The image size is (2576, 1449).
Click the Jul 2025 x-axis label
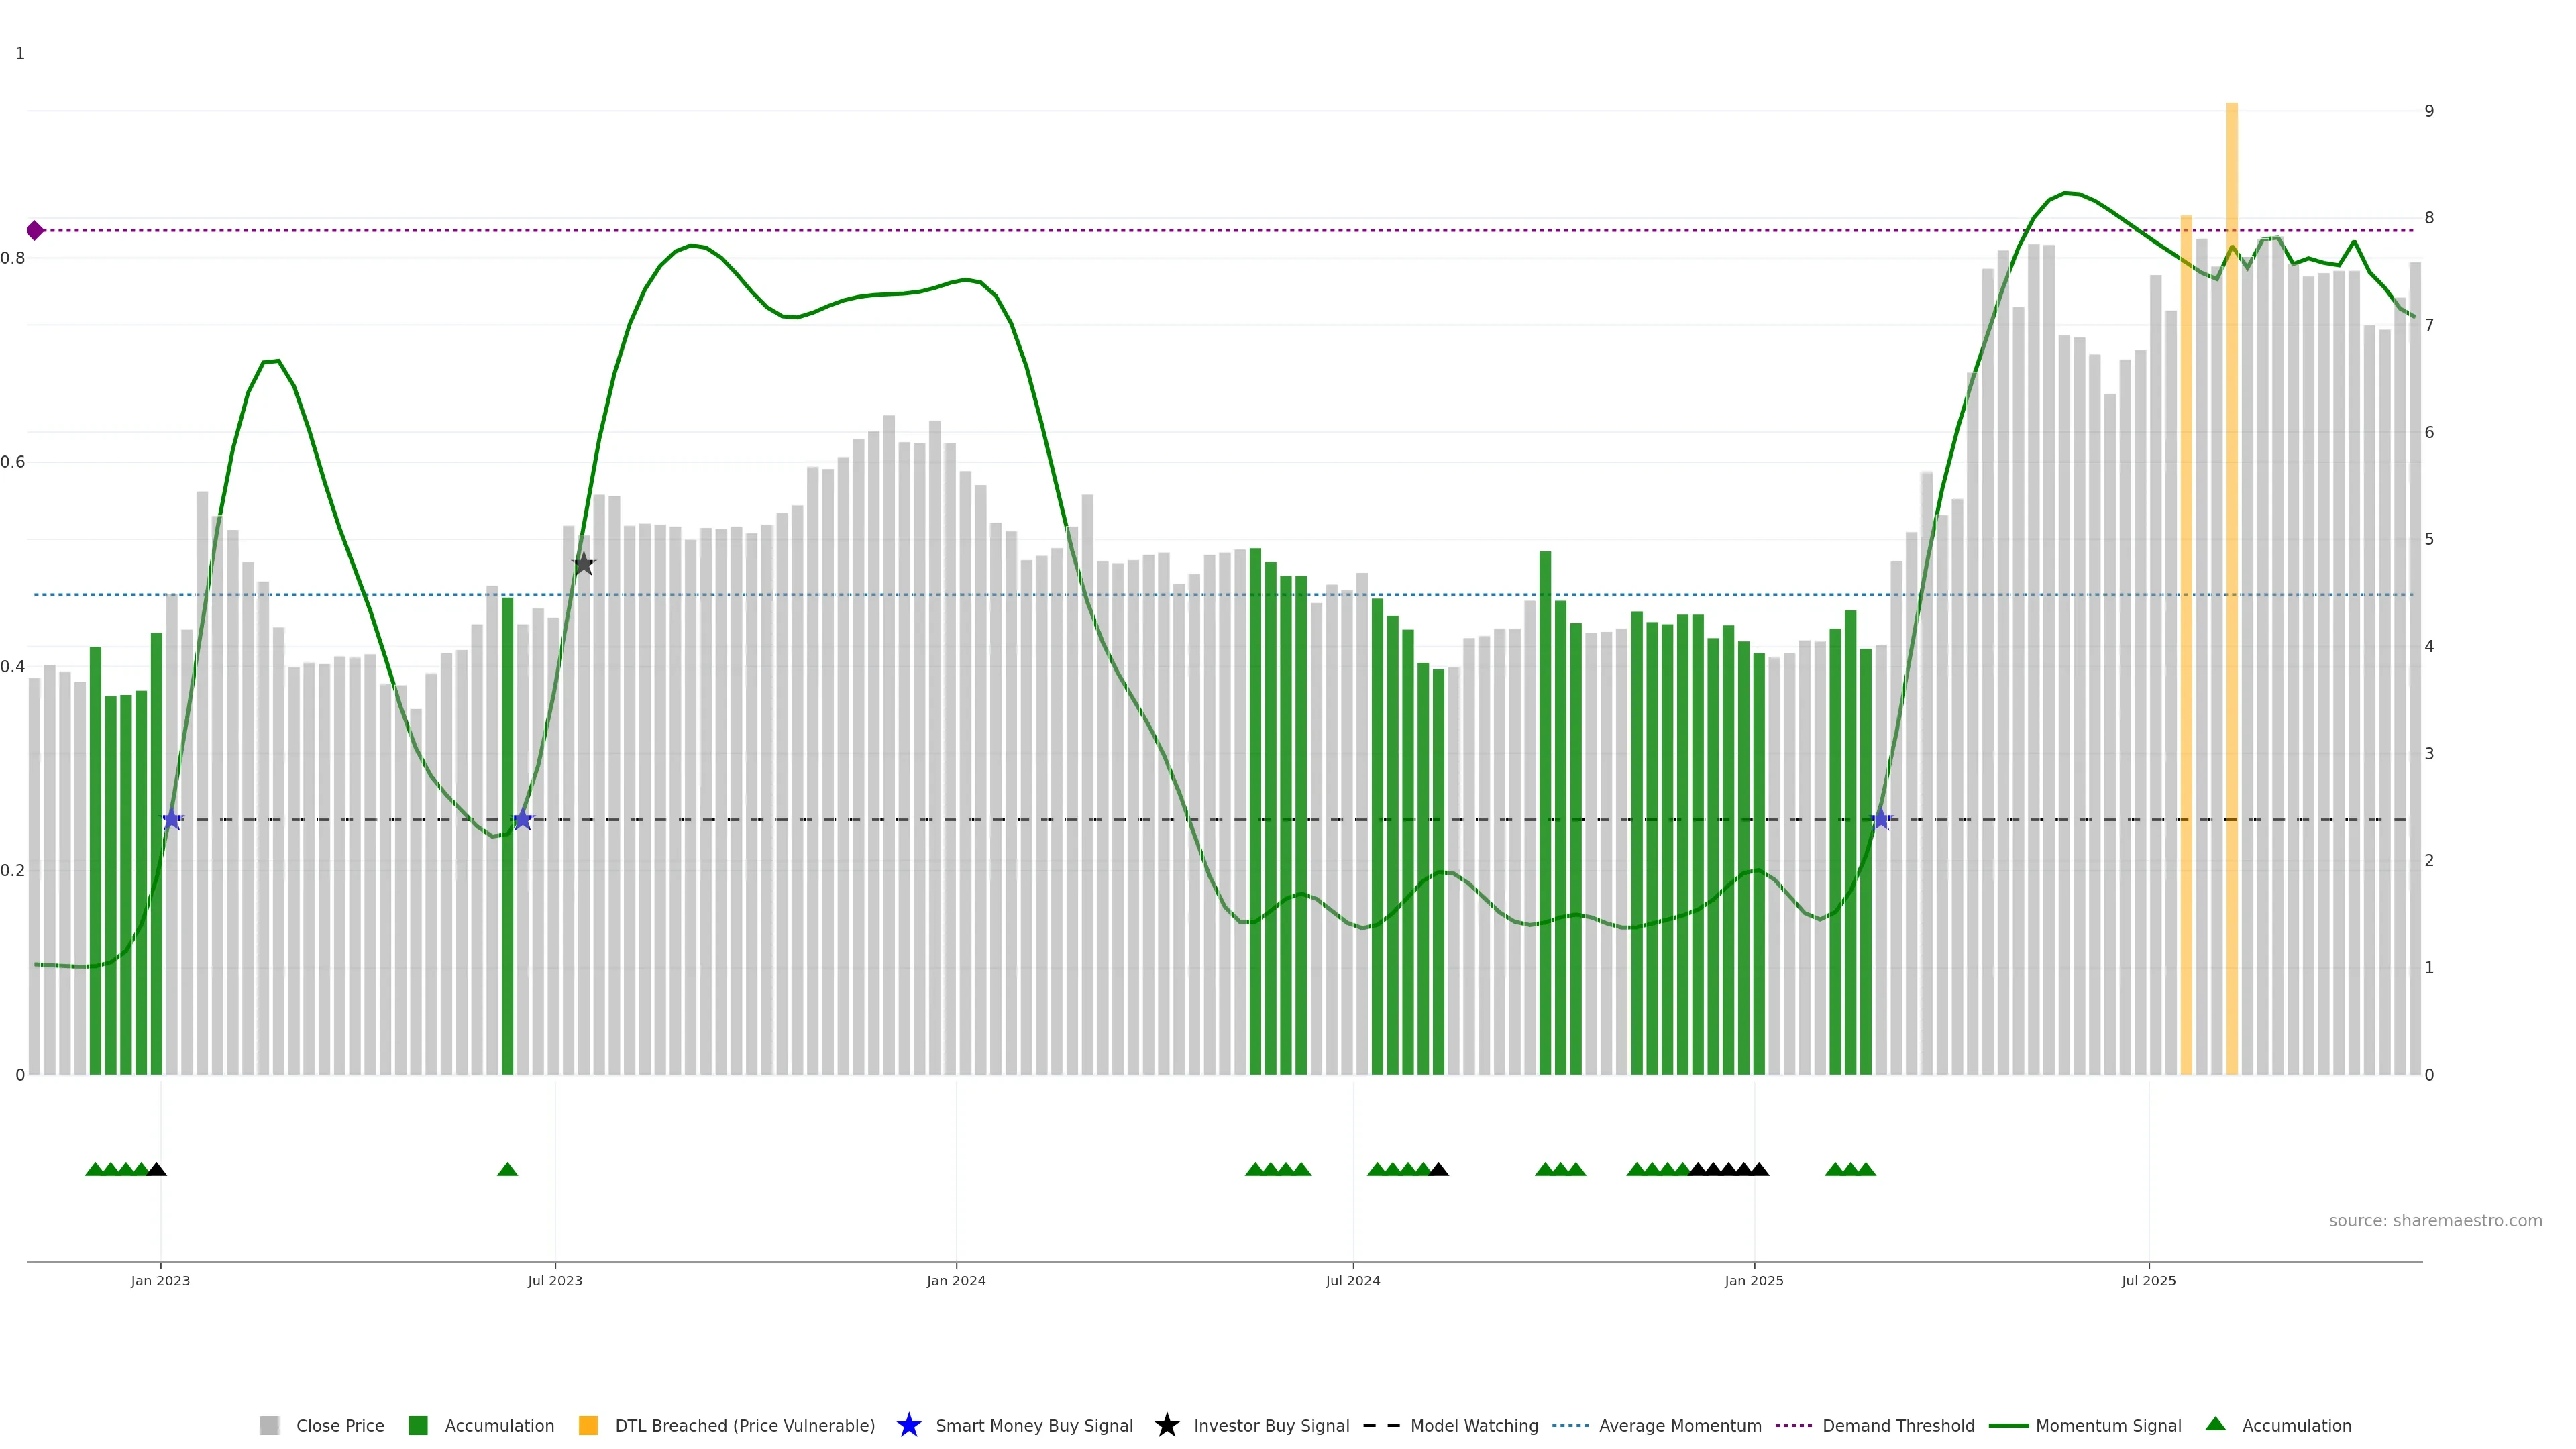(x=2148, y=1281)
